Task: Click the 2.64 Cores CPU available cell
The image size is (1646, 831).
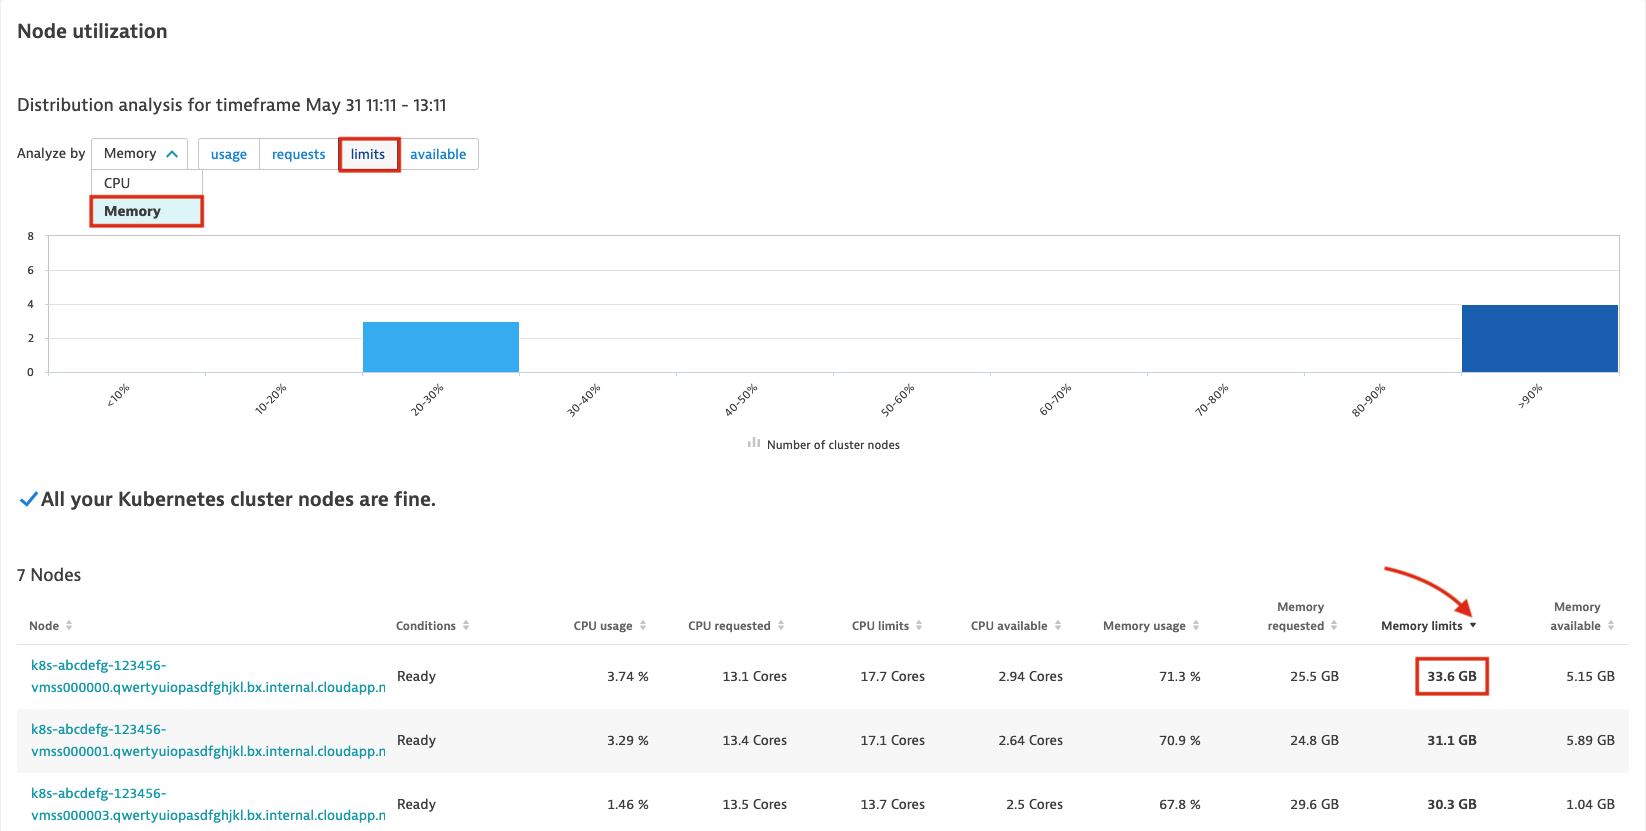Action: pos(1031,740)
